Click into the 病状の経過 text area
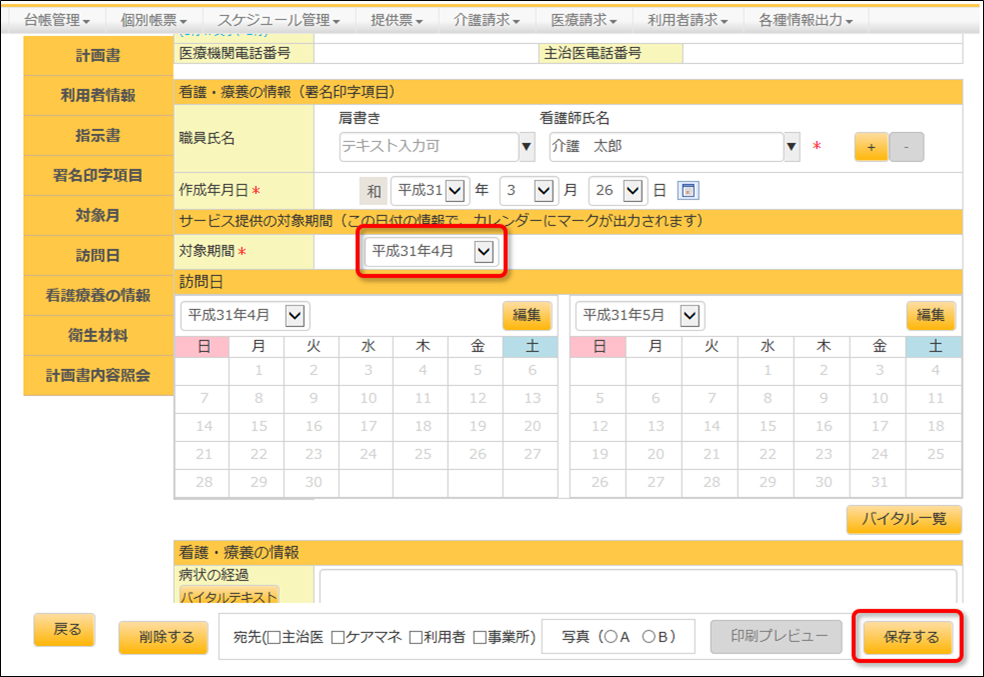 click(x=638, y=585)
